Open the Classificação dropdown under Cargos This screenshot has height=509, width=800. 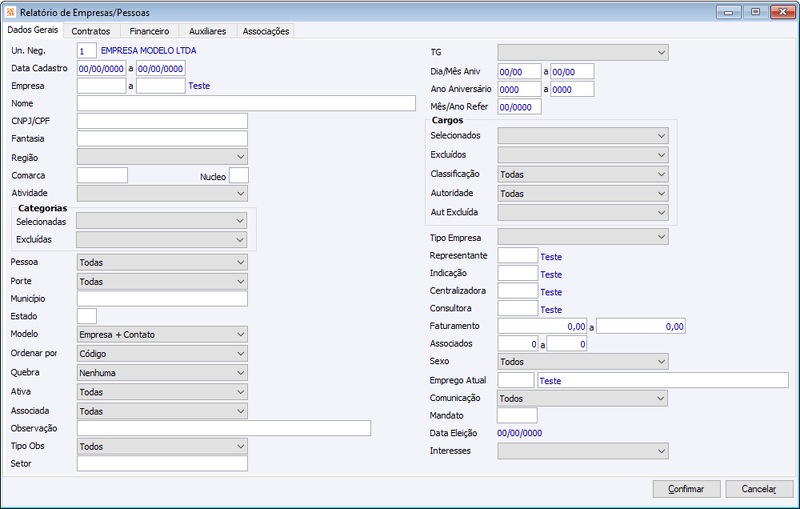[583, 174]
